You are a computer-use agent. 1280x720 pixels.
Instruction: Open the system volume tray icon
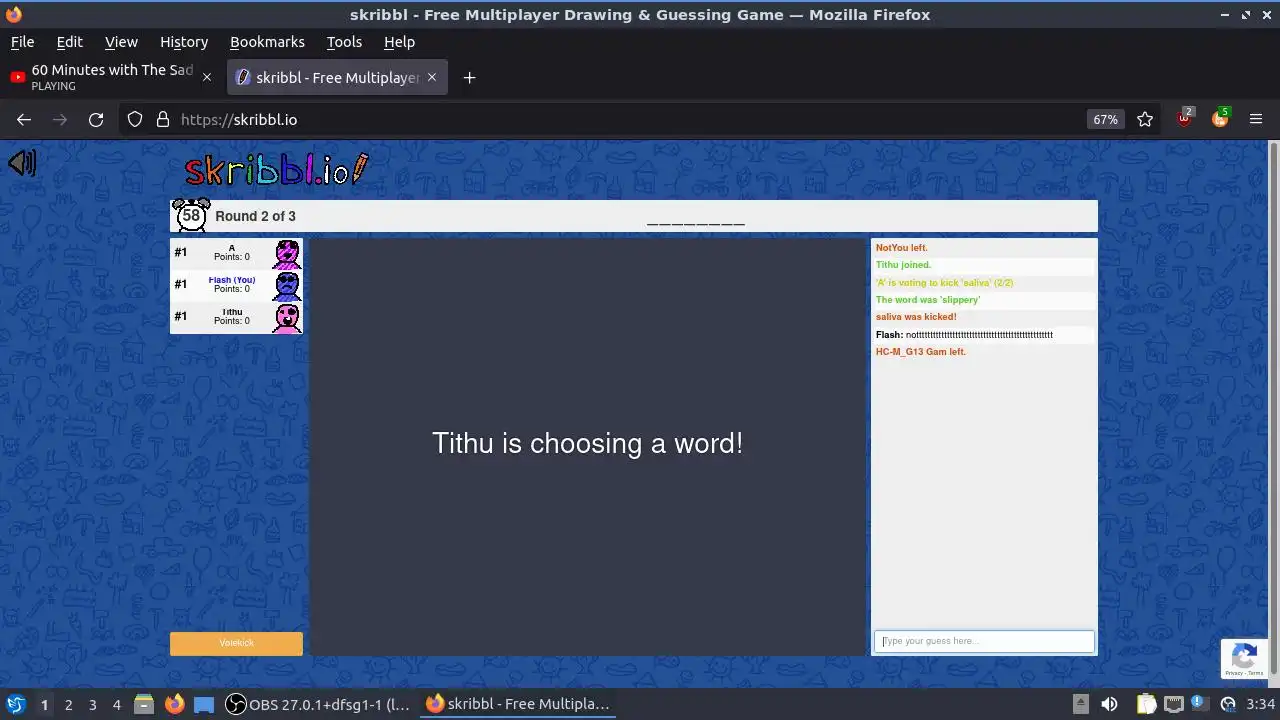coord(1109,704)
